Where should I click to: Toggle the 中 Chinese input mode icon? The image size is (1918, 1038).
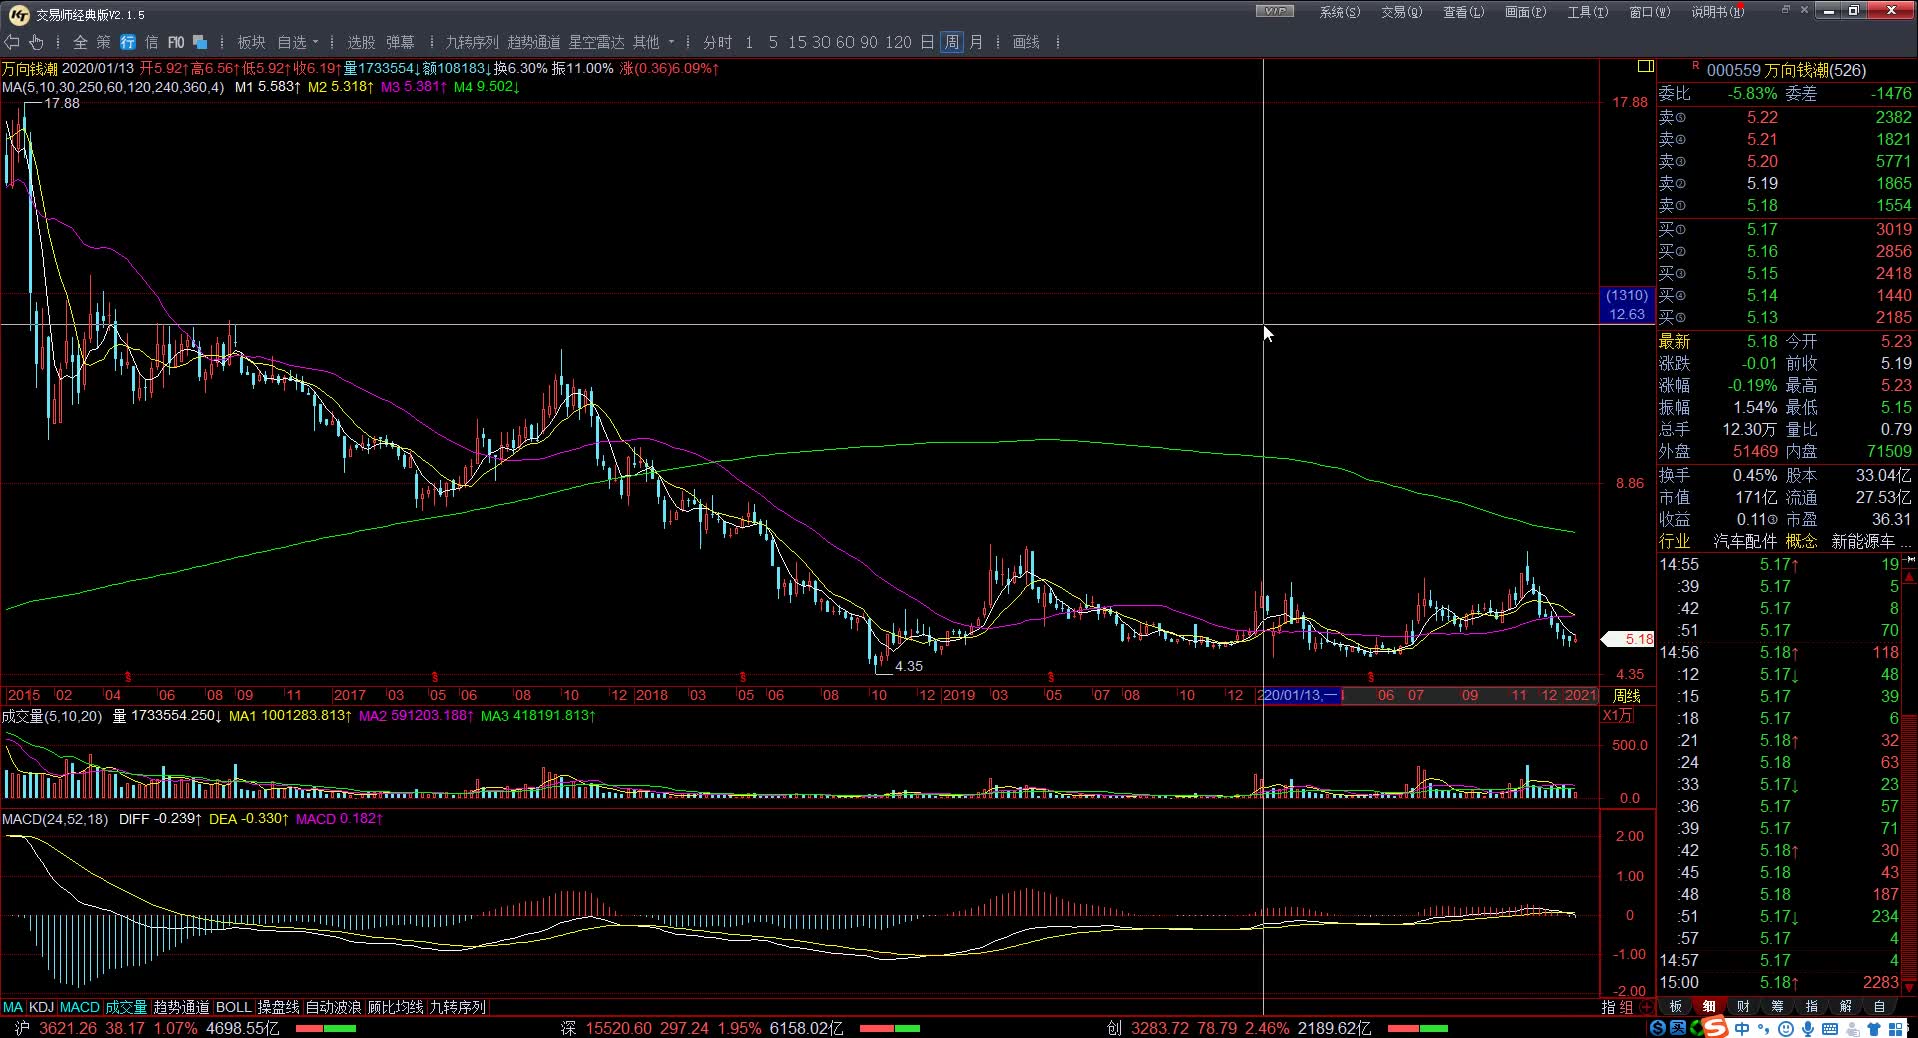[1743, 1028]
